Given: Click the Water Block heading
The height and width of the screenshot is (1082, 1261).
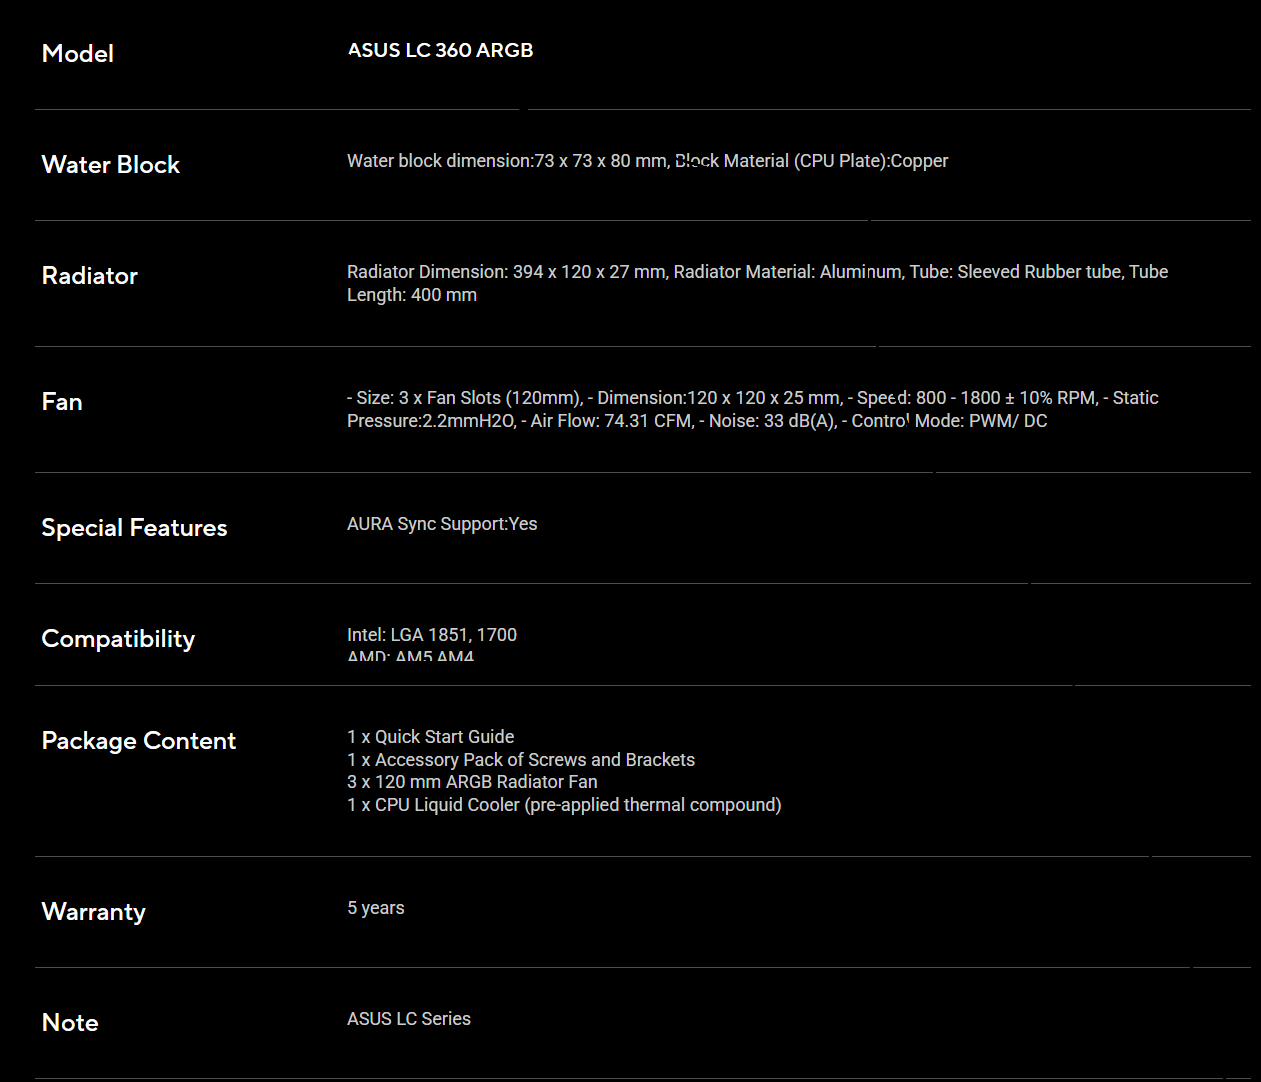Looking at the screenshot, I should point(111,165).
